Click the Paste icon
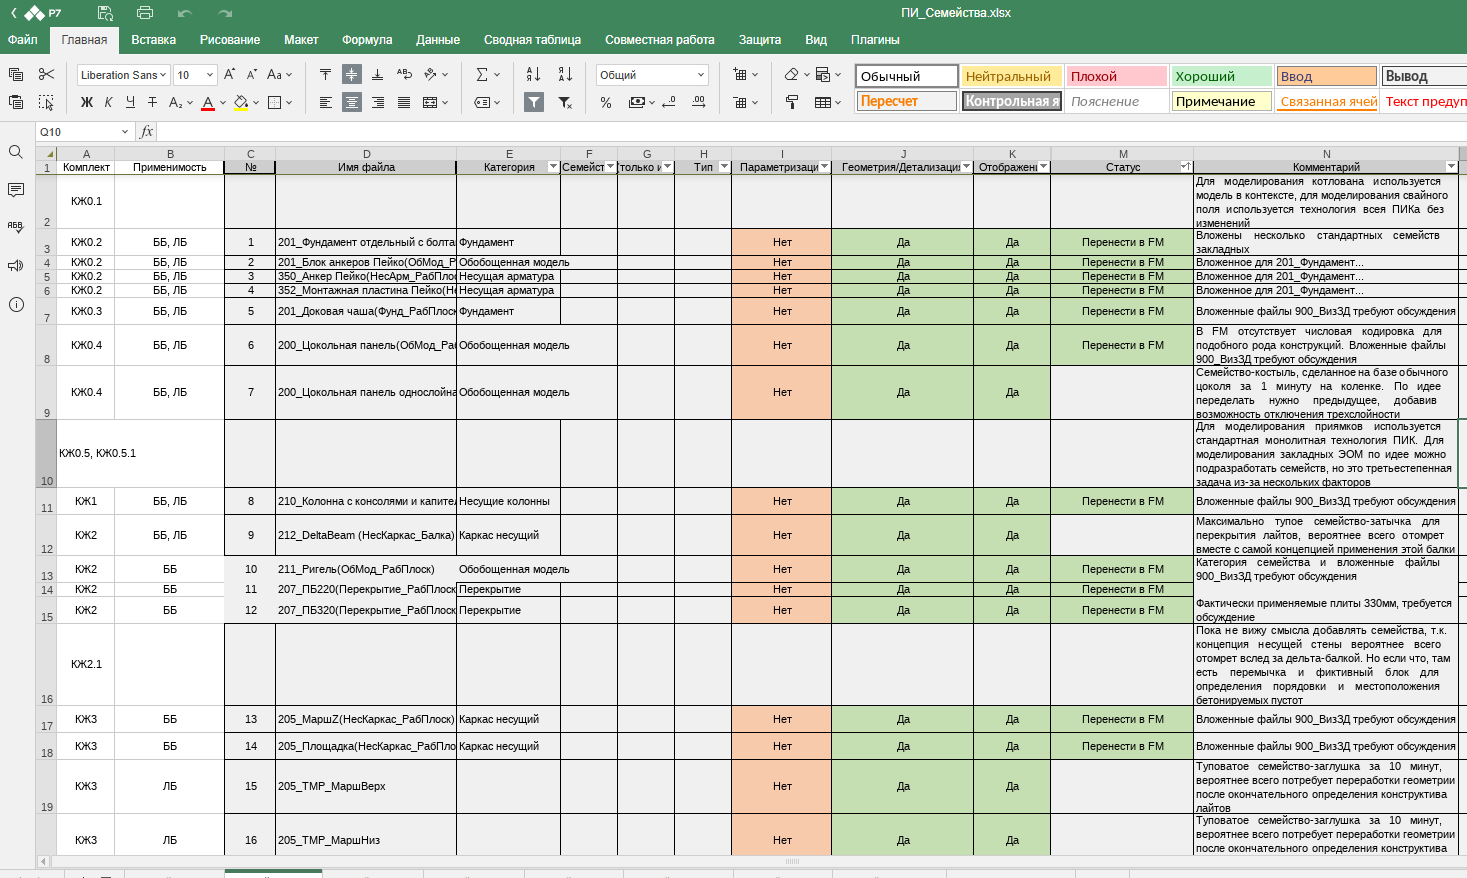This screenshot has width=1467, height=878. coord(16,102)
